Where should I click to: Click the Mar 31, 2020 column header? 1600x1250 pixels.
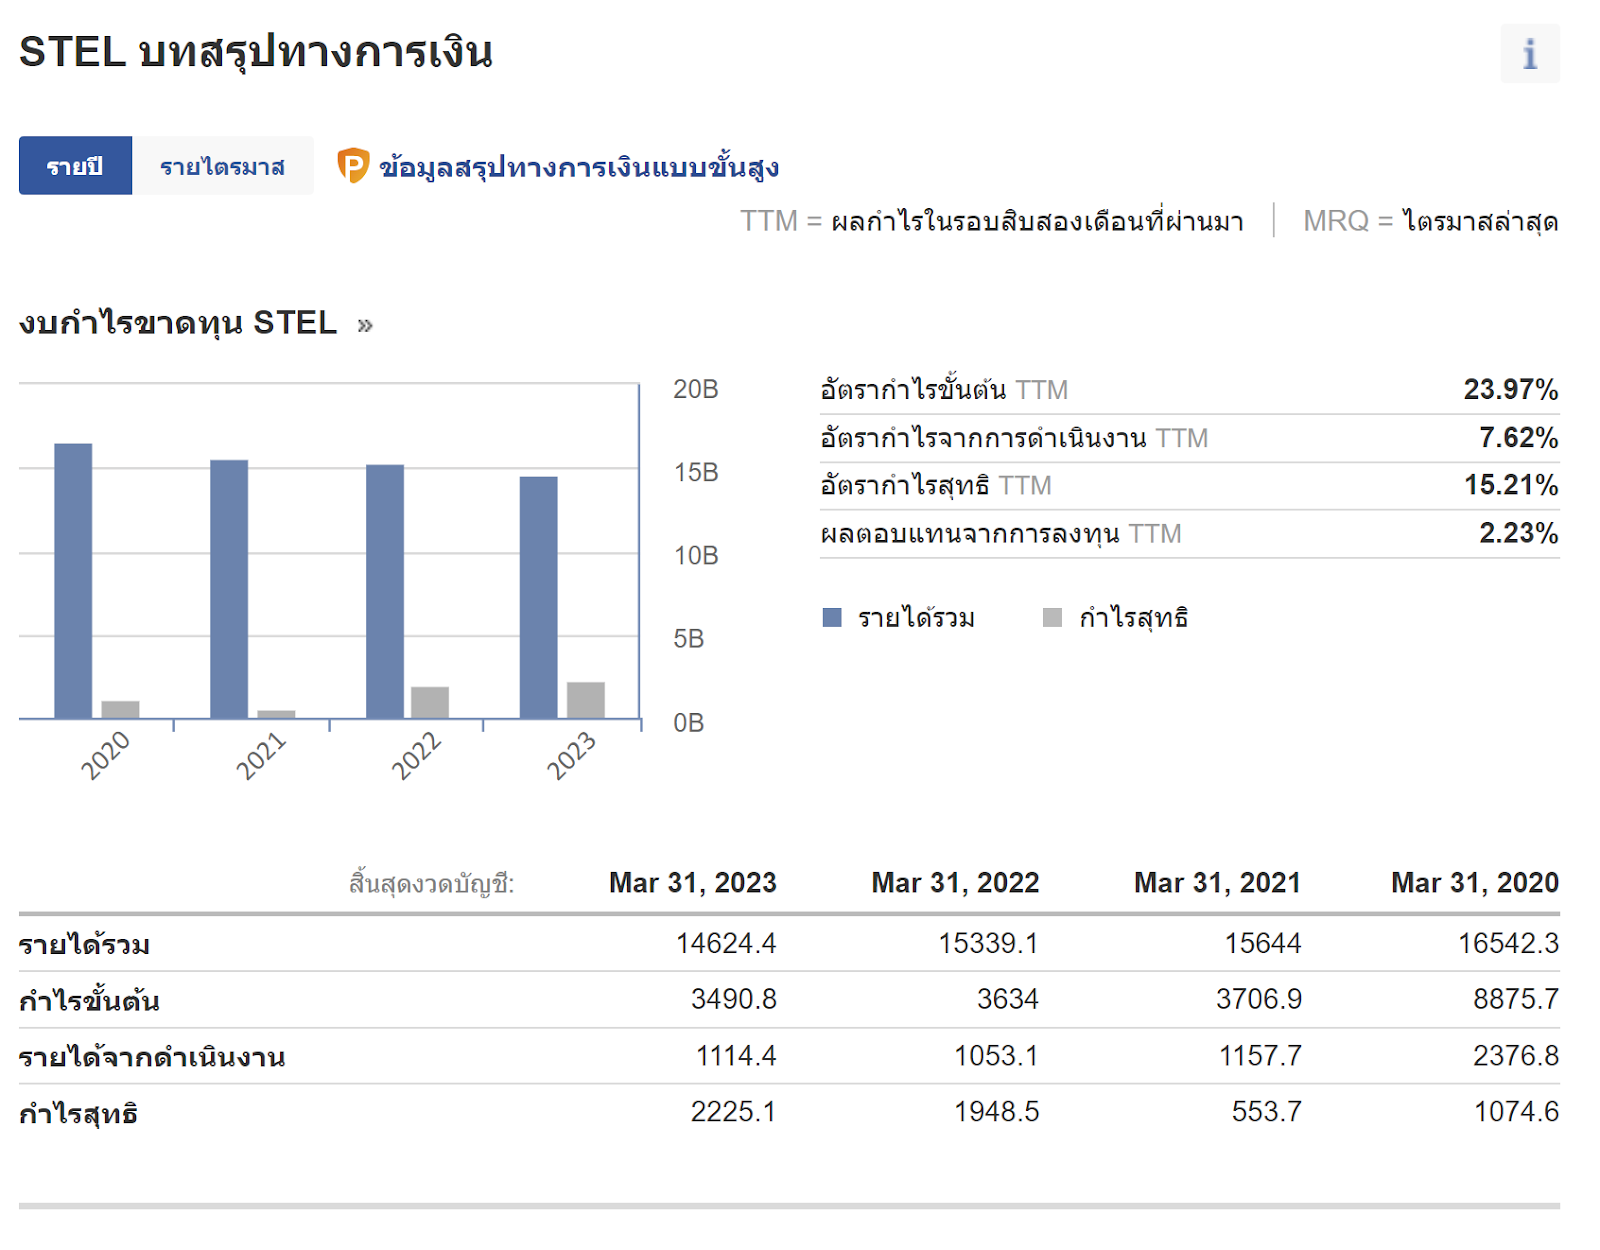click(1474, 882)
